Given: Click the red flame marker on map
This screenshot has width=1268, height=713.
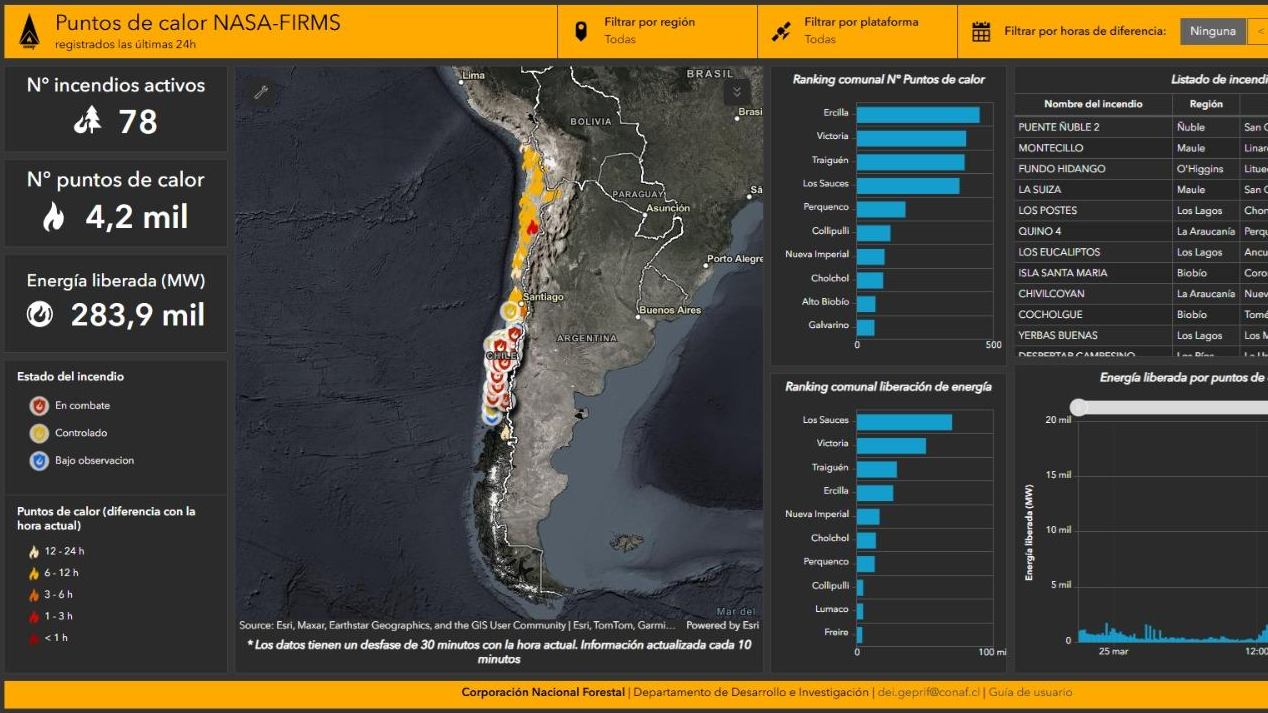Looking at the screenshot, I should click(532, 228).
